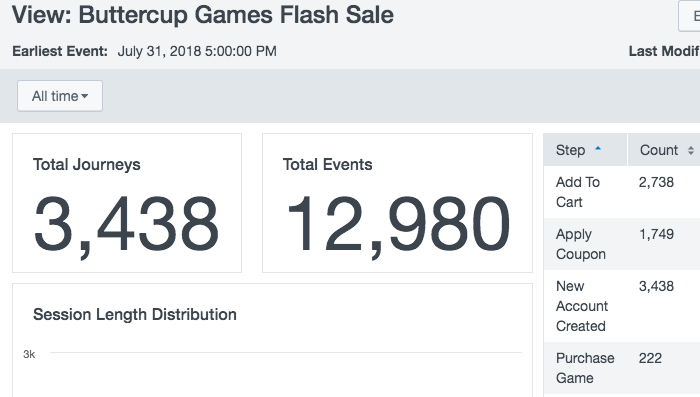The width and height of the screenshot is (700, 397).
Task: Select the Add To Cart step row
Action: [x=622, y=192]
